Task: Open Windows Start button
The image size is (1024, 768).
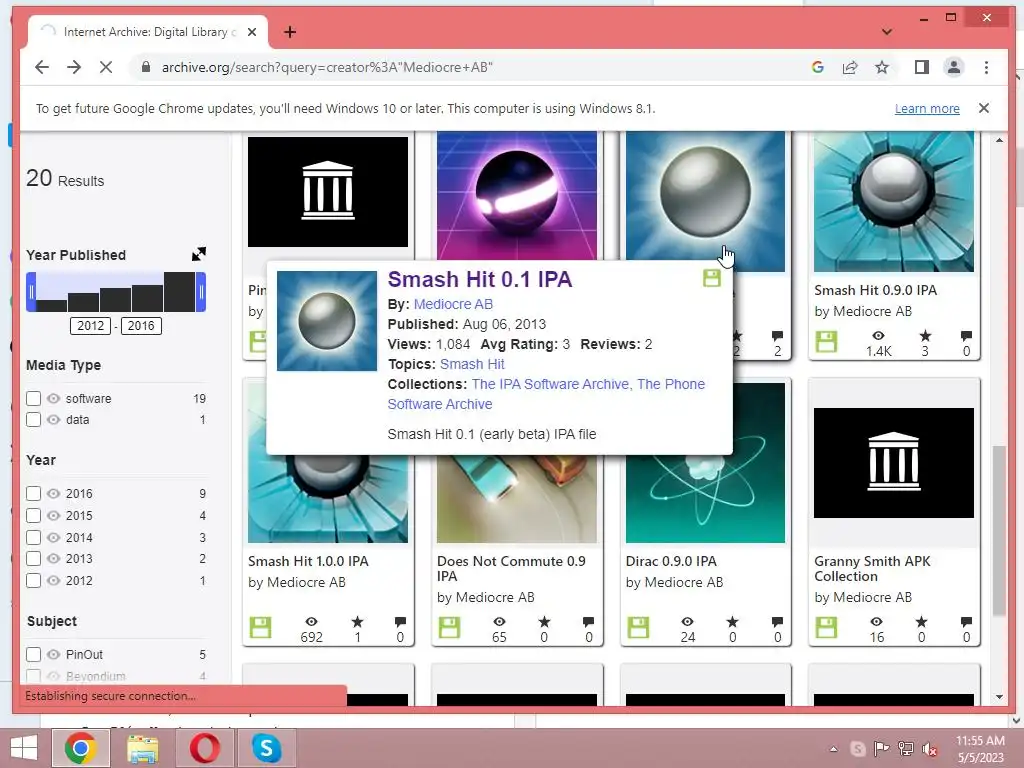Action: click(24, 748)
